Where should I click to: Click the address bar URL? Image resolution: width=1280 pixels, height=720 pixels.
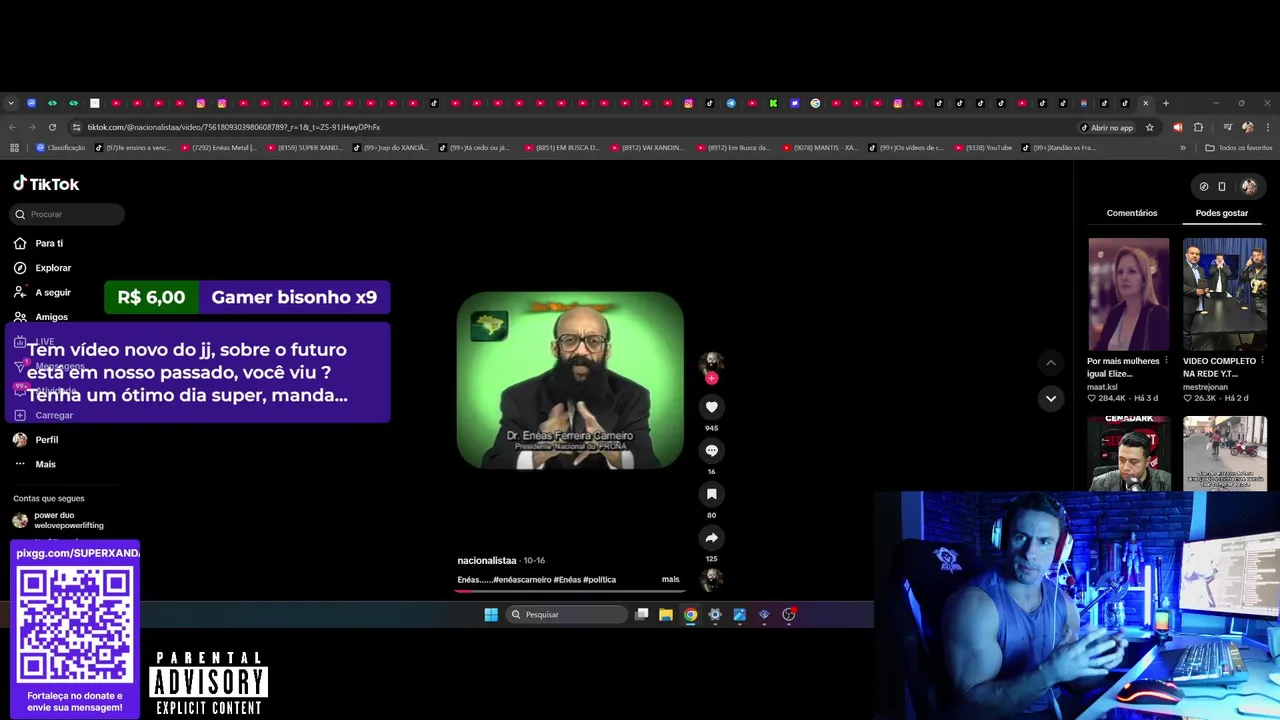(x=233, y=127)
